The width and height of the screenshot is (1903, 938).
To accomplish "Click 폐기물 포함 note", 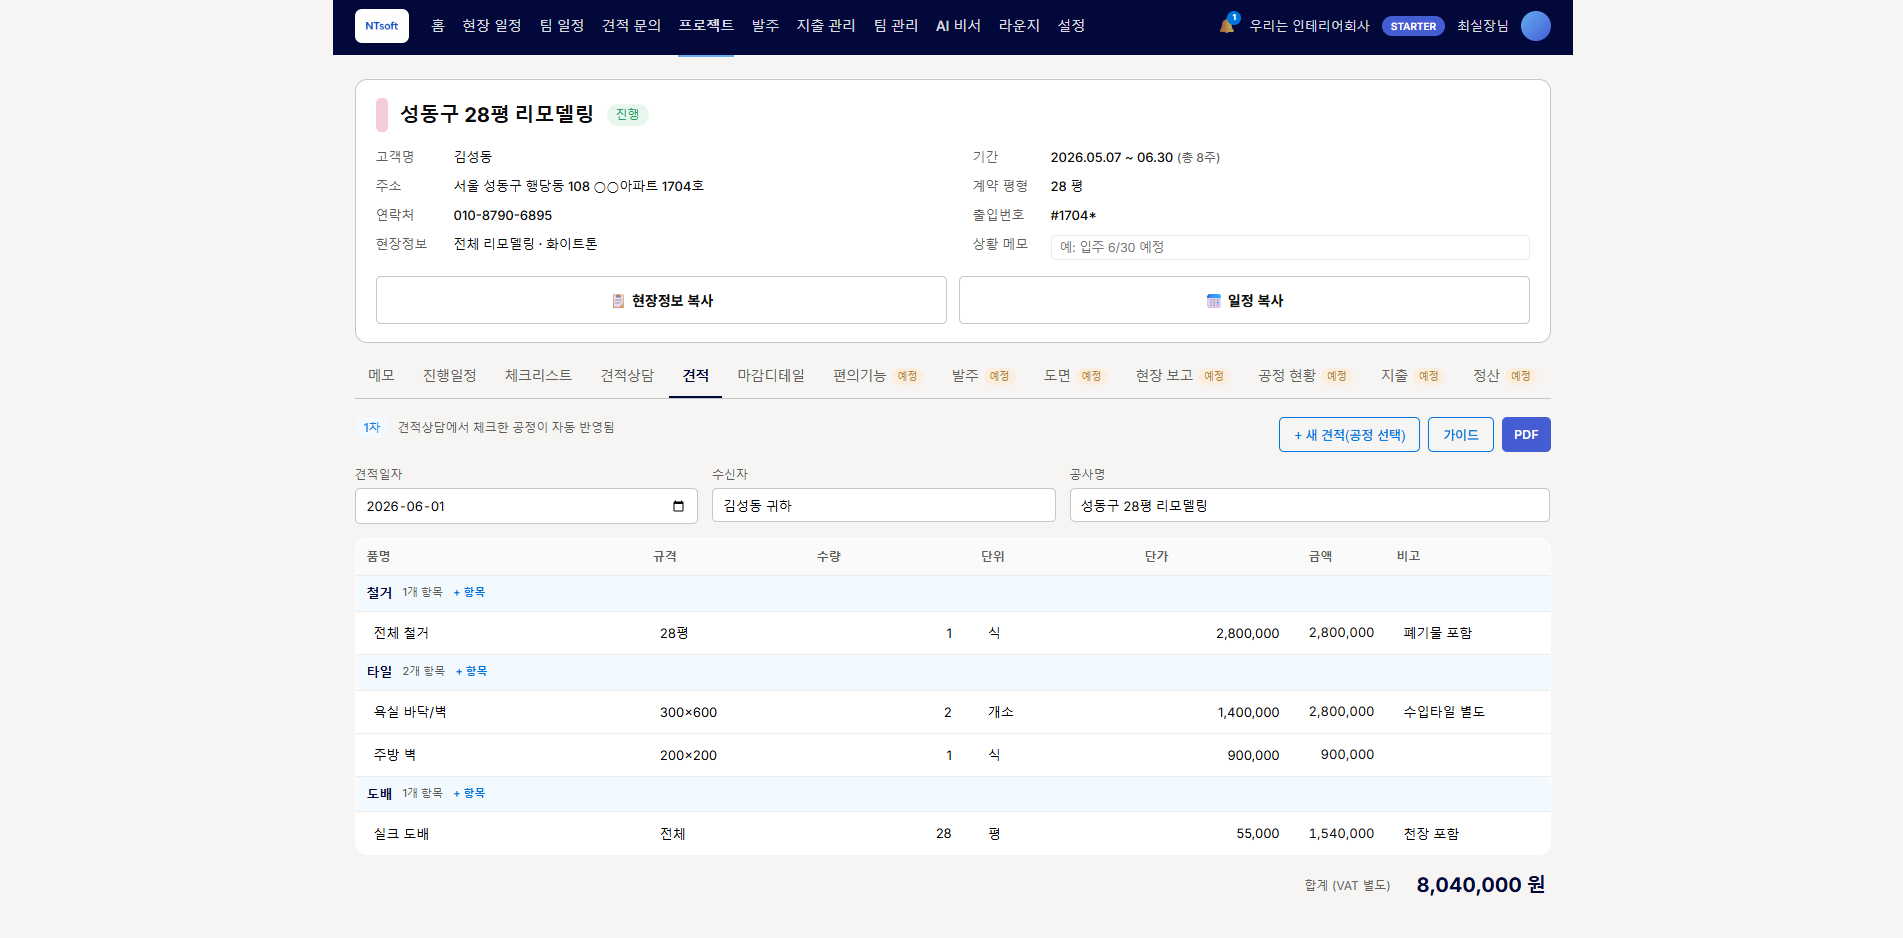I will [1437, 633].
